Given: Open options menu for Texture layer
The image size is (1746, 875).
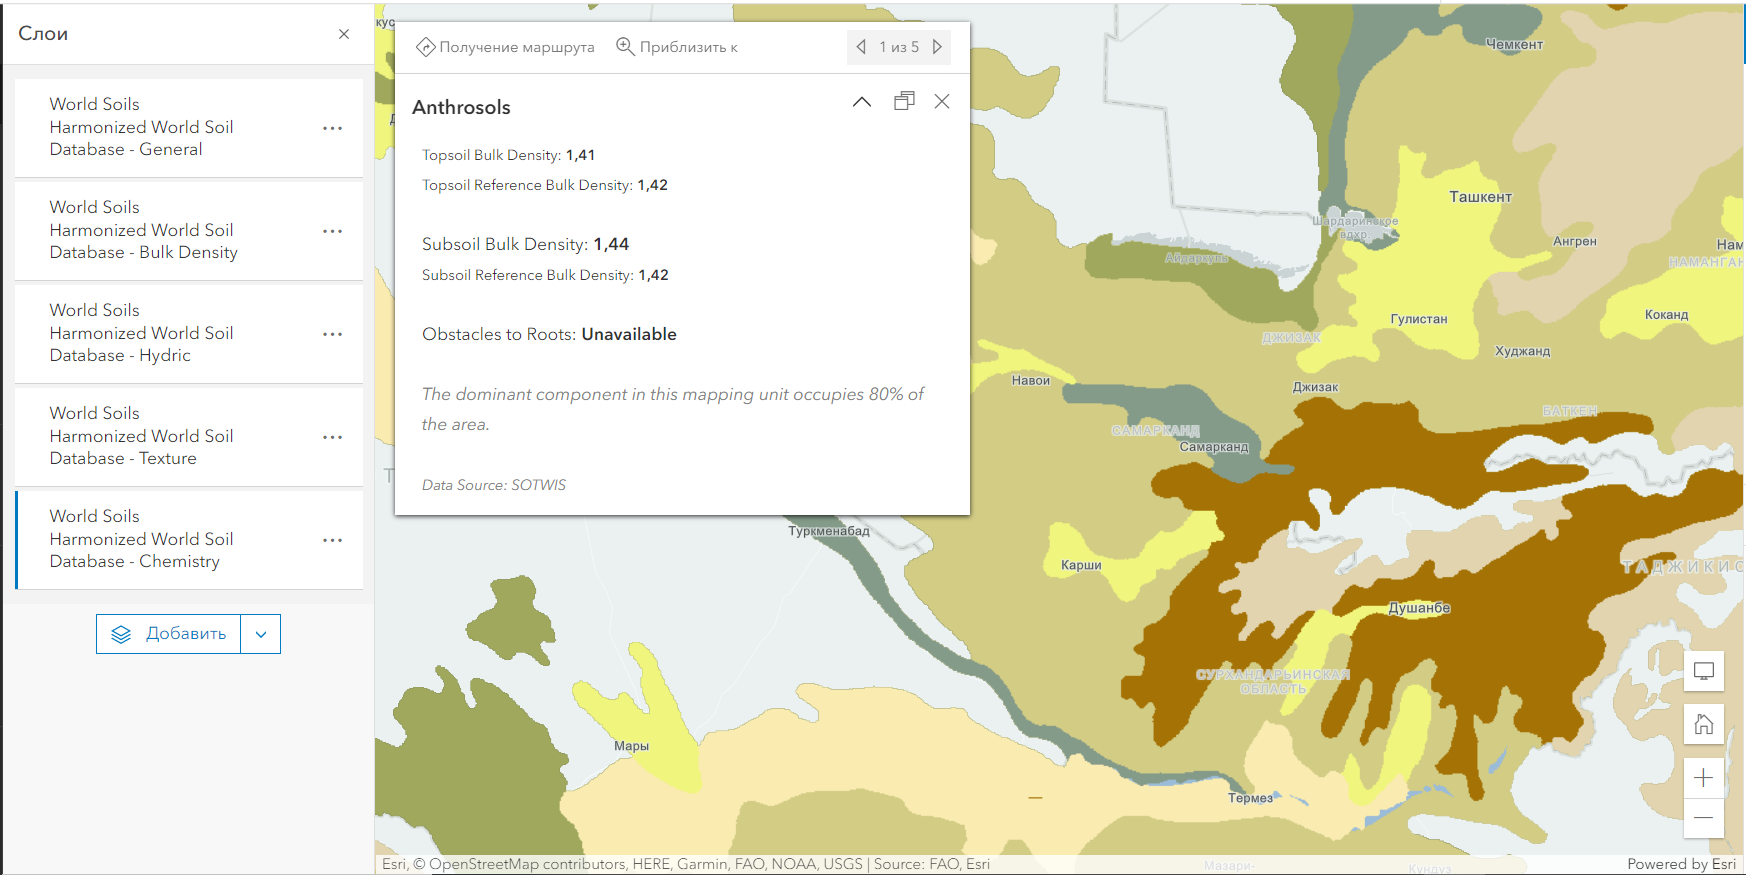Looking at the screenshot, I should (332, 437).
